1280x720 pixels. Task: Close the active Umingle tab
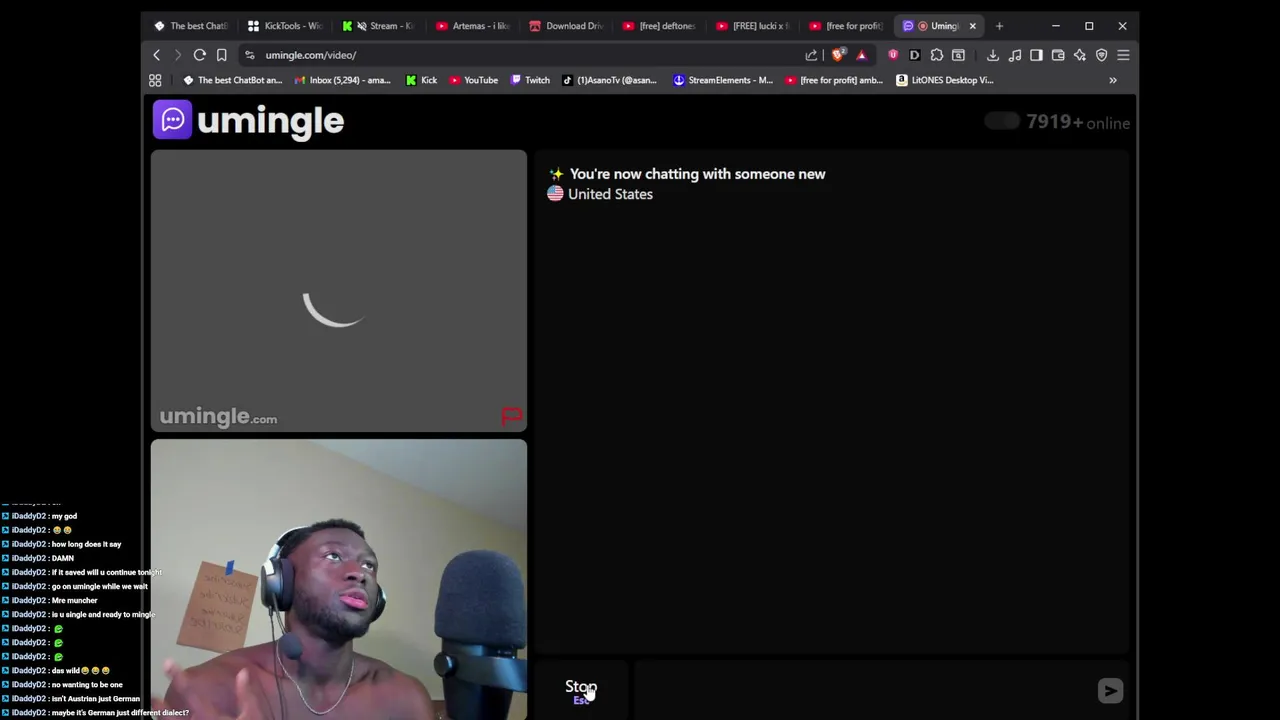[972, 26]
